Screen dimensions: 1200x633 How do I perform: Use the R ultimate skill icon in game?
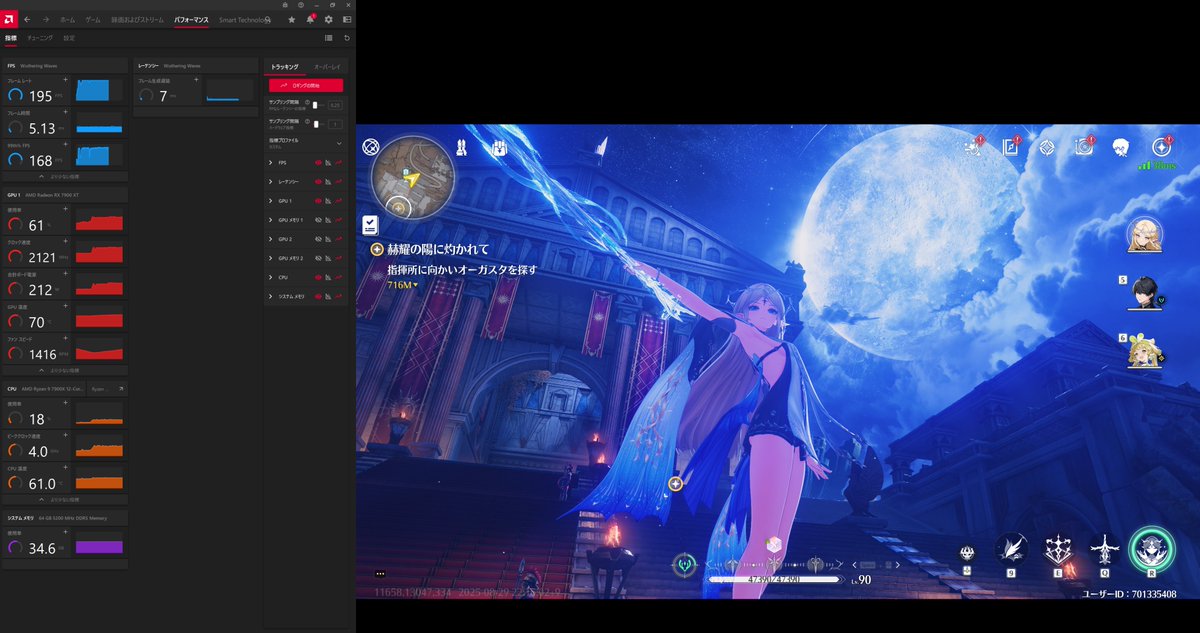(x=1151, y=550)
